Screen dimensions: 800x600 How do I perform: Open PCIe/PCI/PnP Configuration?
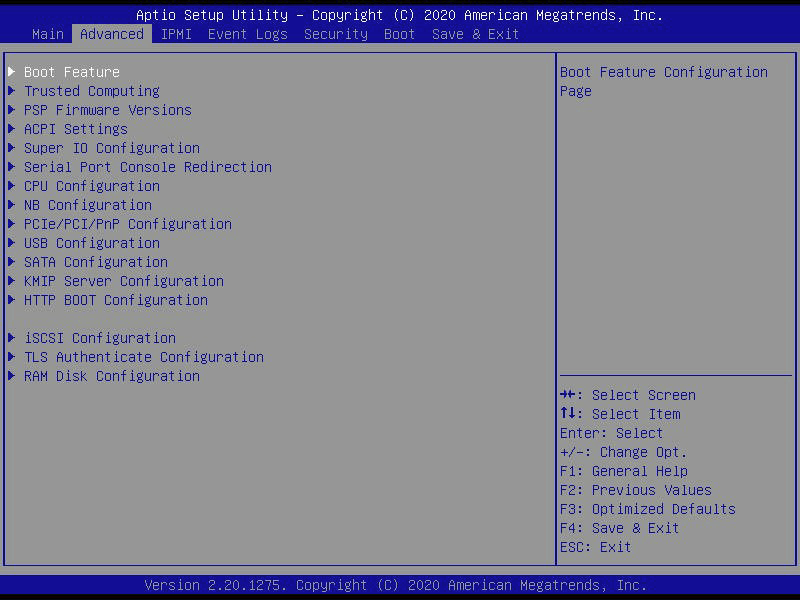[128, 224]
